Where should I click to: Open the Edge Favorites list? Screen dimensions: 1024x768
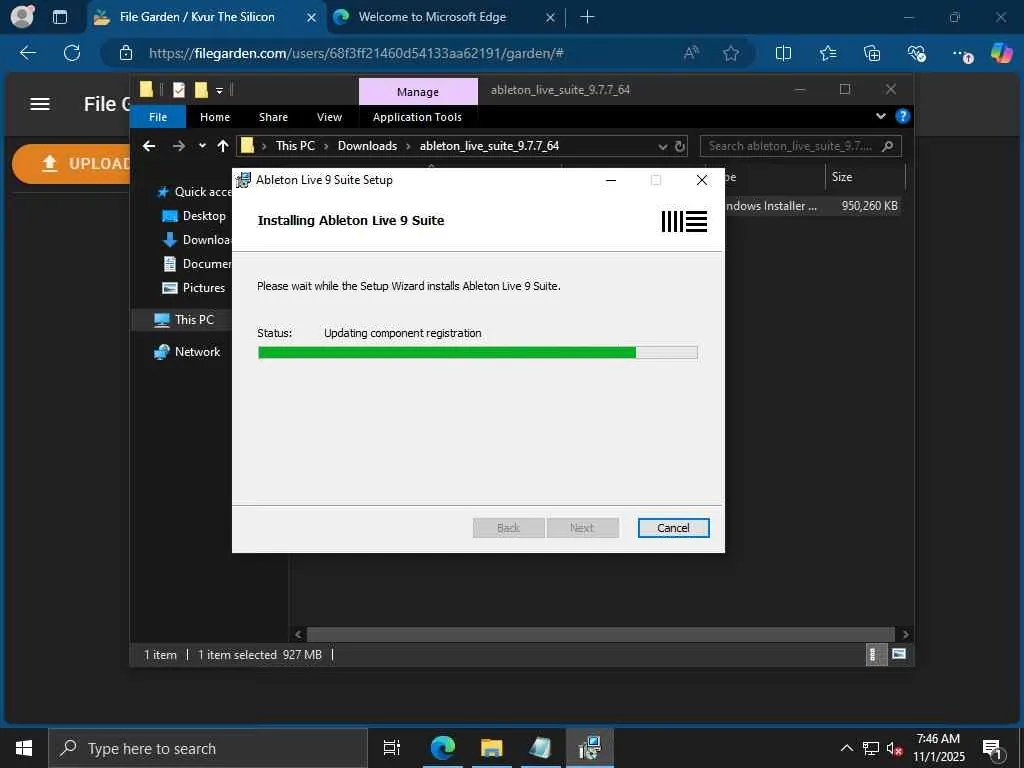[x=828, y=54]
